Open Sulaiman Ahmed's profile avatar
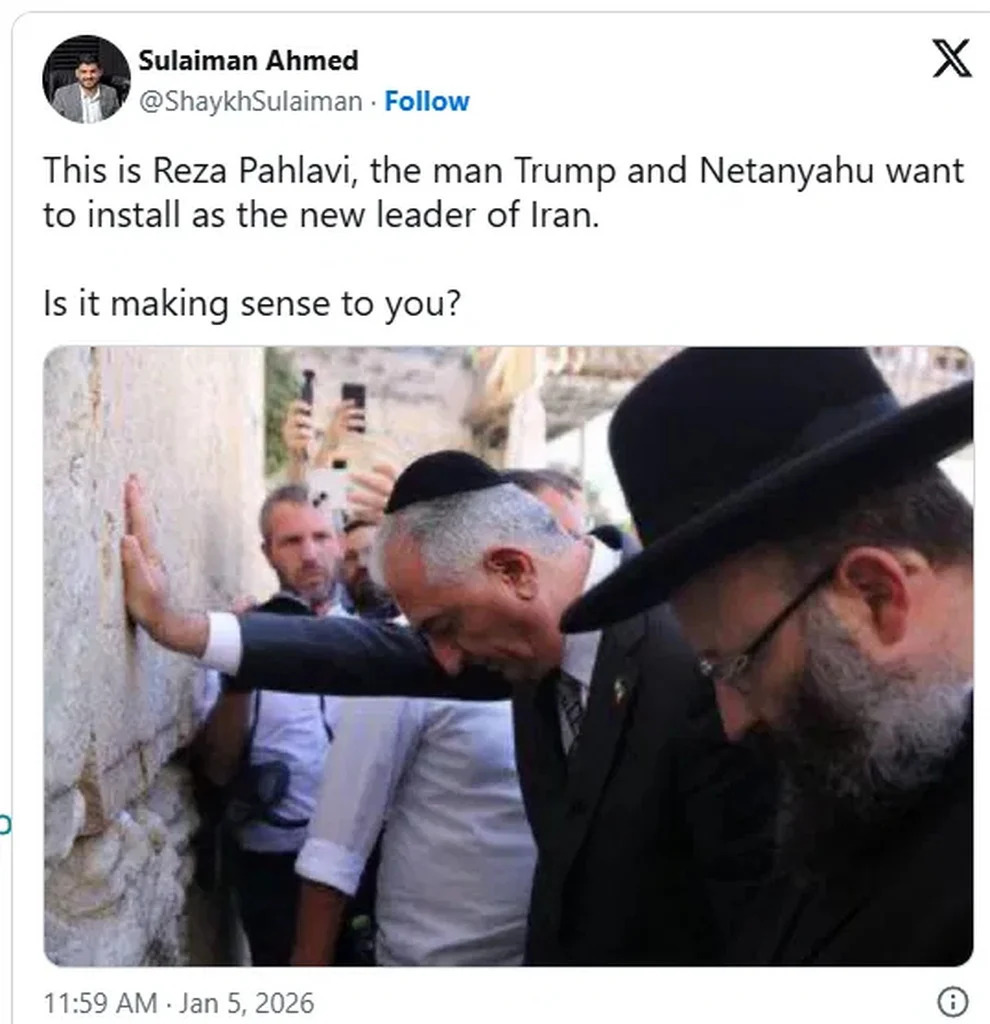The height and width of the screenshot is (1024, 990). (86, 79)
